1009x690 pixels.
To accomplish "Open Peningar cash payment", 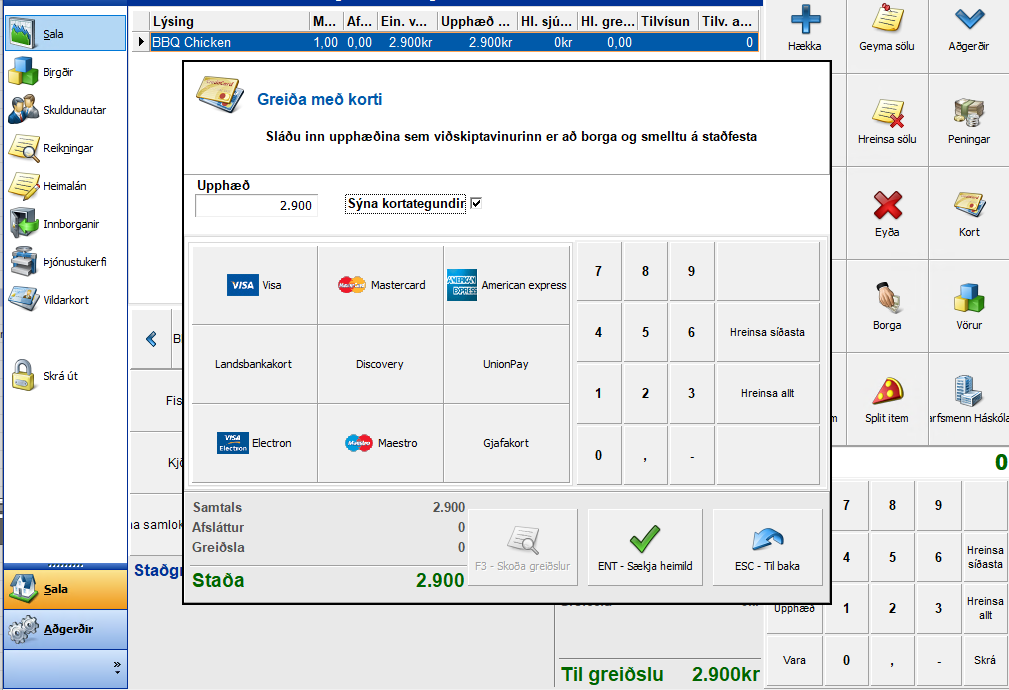I will coord(968,113).
